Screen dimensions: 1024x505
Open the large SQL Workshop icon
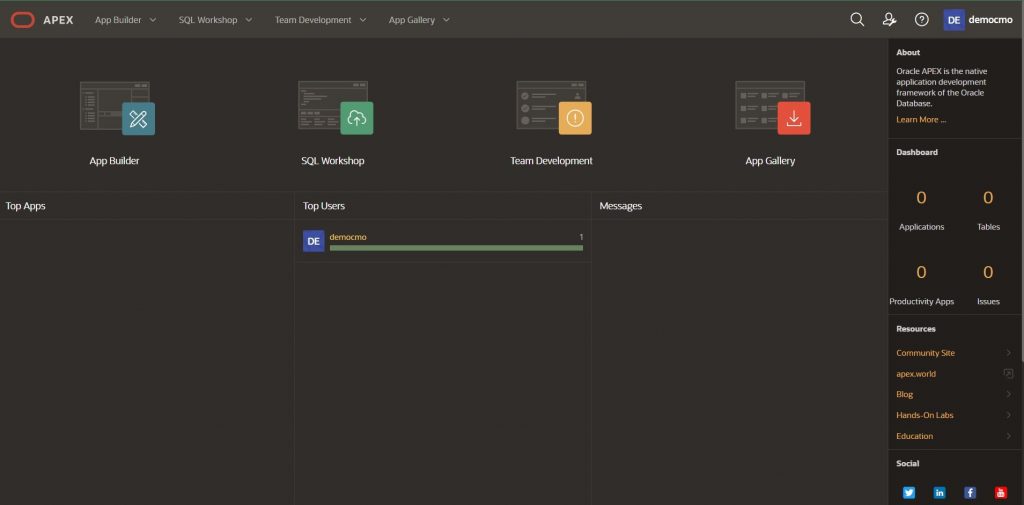point(336,108)
